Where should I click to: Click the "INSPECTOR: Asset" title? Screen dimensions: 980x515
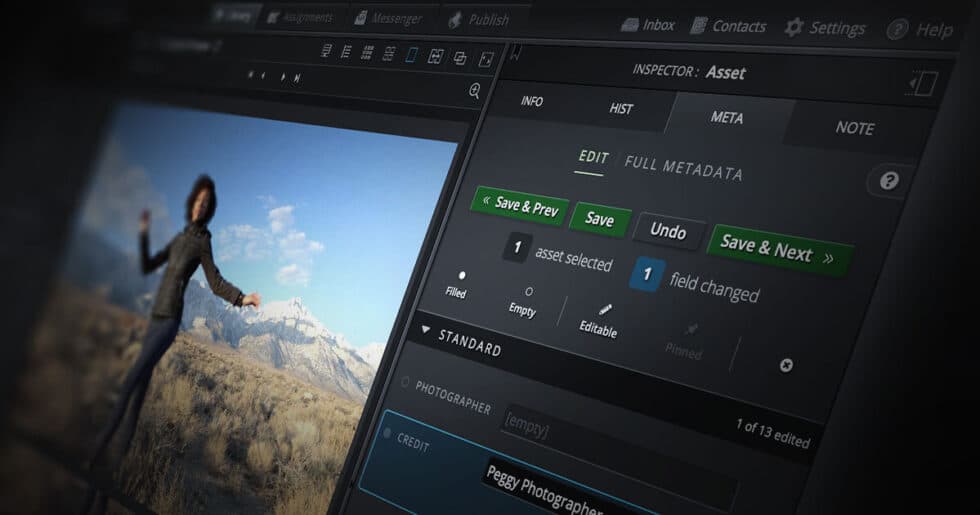coord(689,72)
